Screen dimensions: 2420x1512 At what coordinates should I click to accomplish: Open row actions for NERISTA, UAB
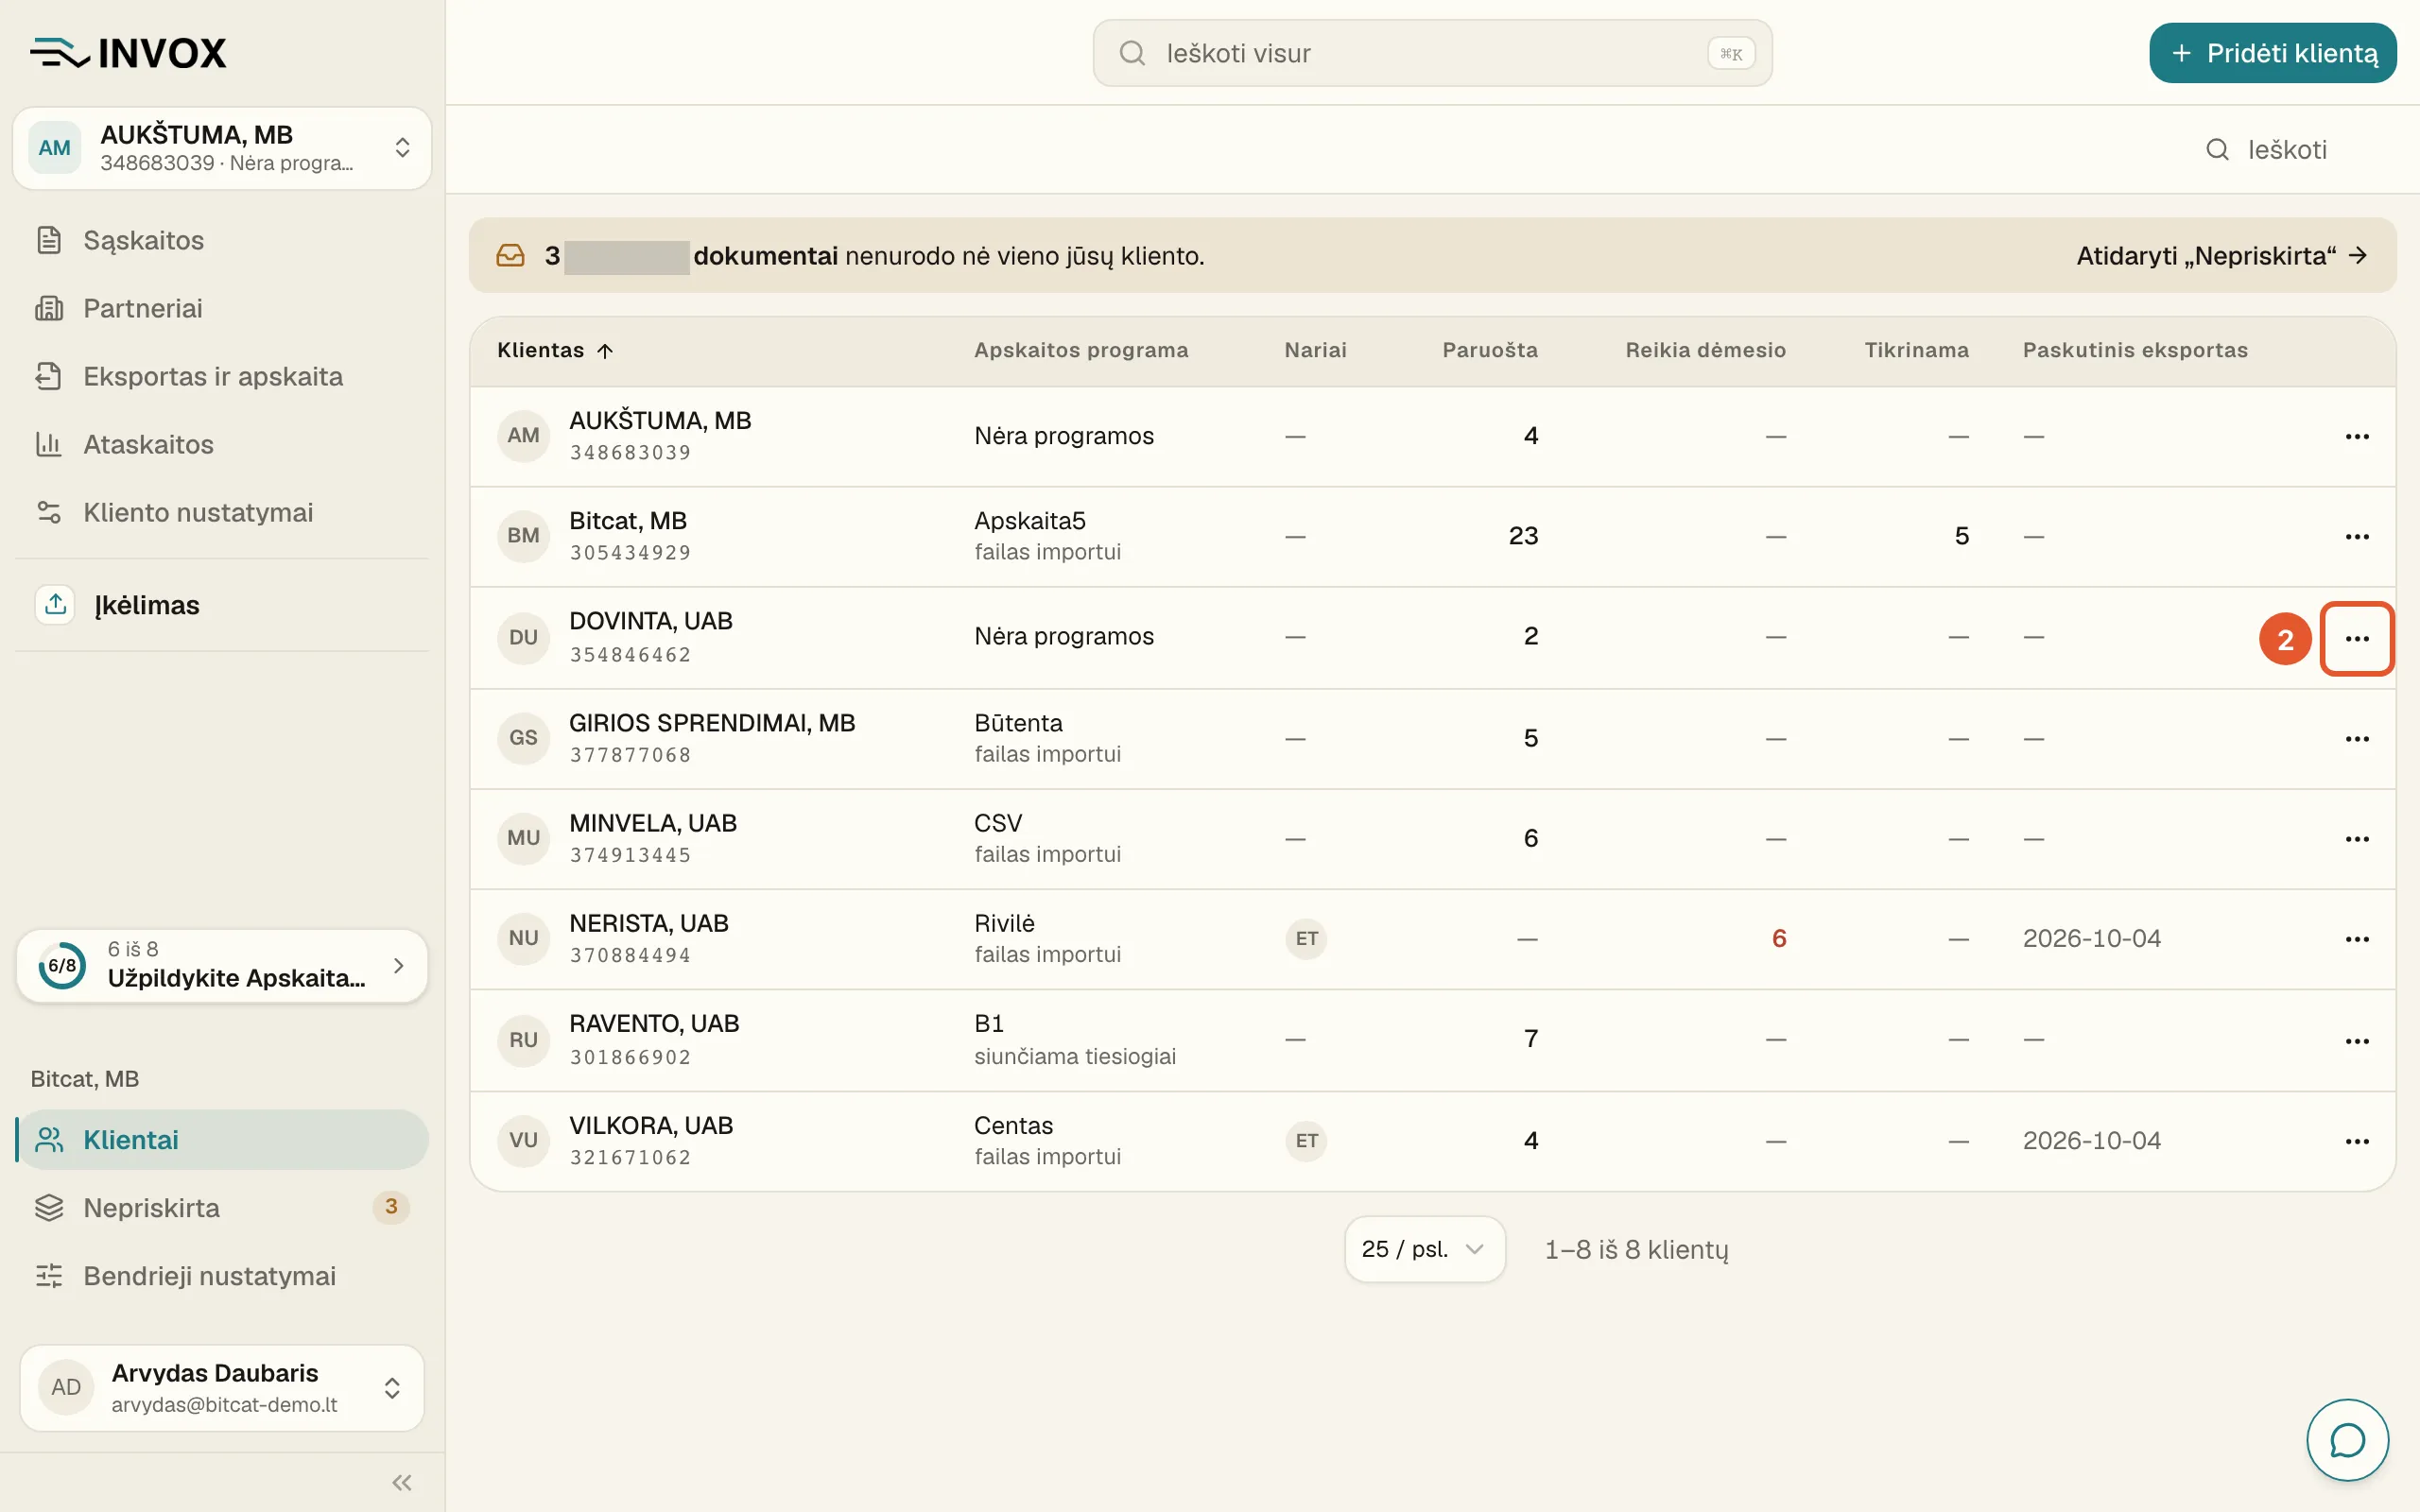pos(2357,938)
